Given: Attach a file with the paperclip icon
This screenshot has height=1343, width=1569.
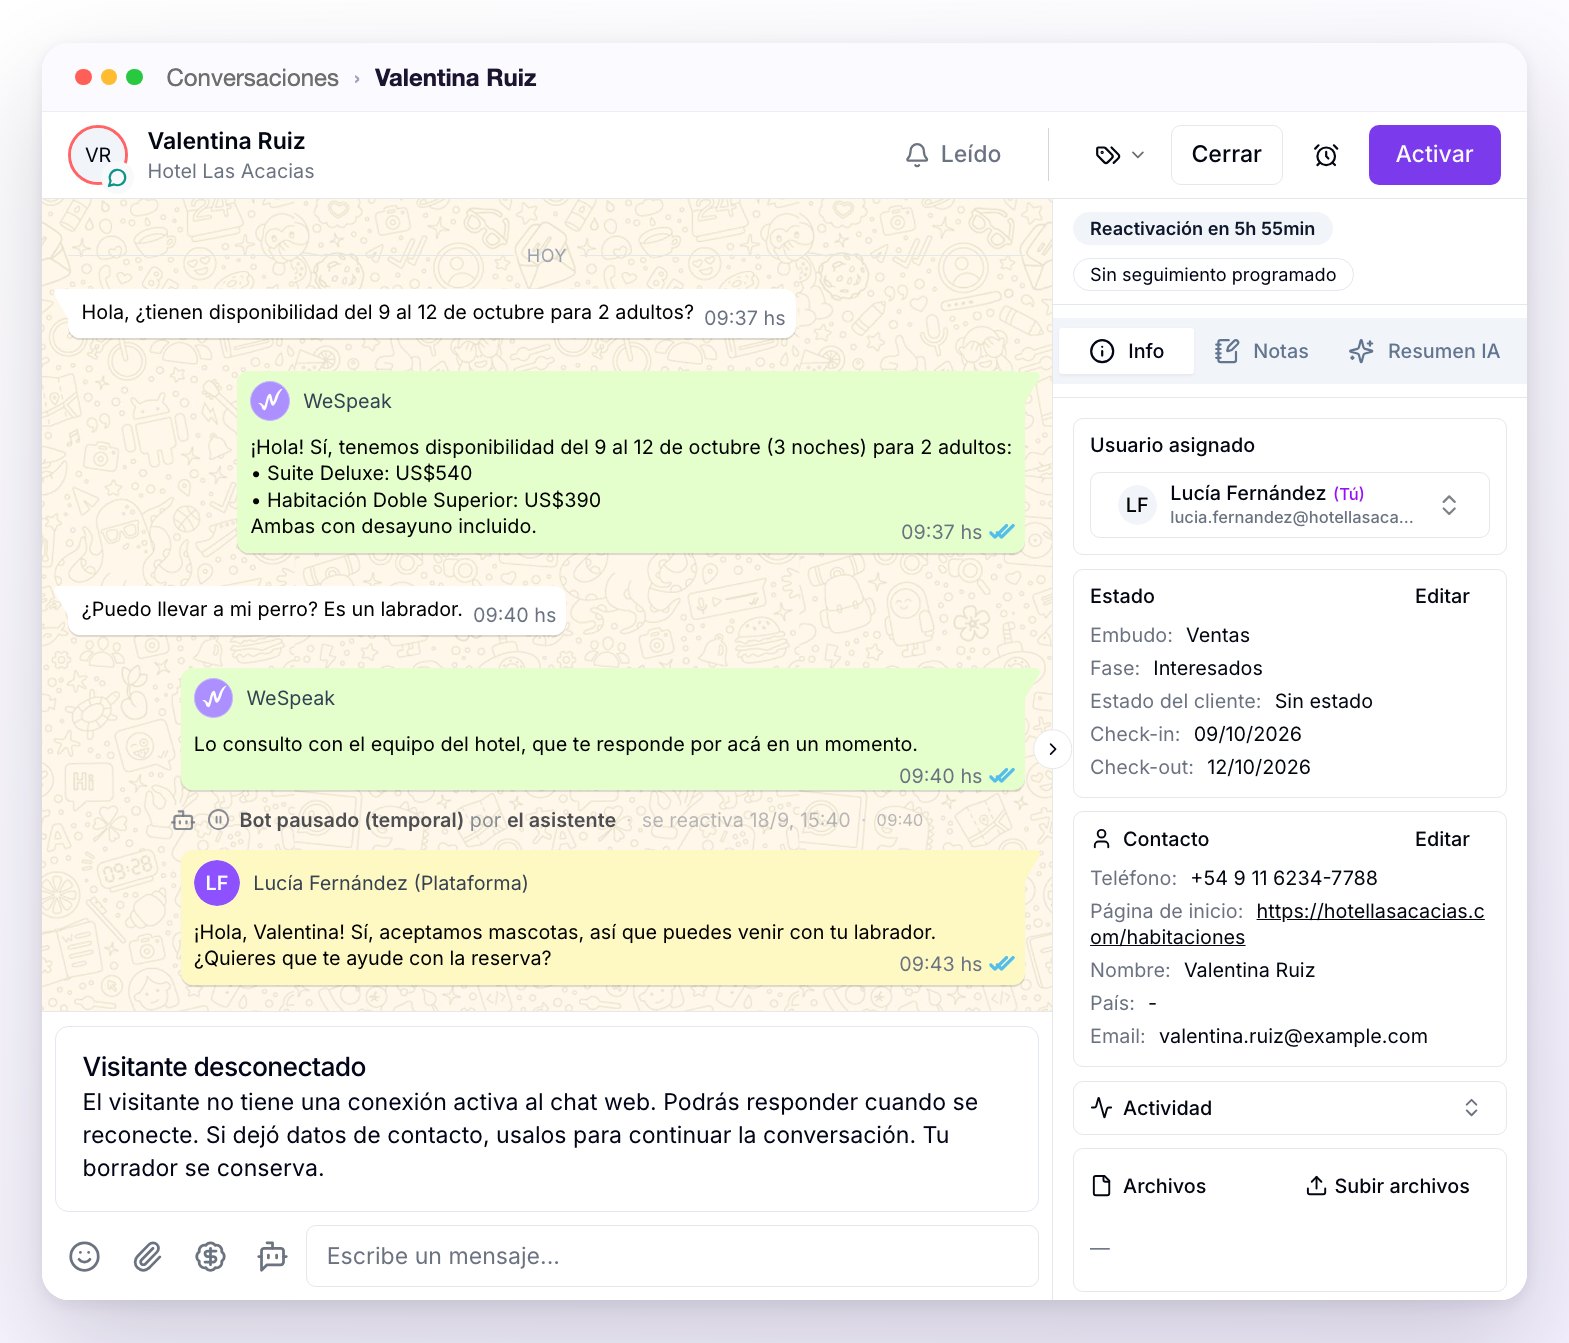Looking at the screenshot, I should pos(147,1256).
